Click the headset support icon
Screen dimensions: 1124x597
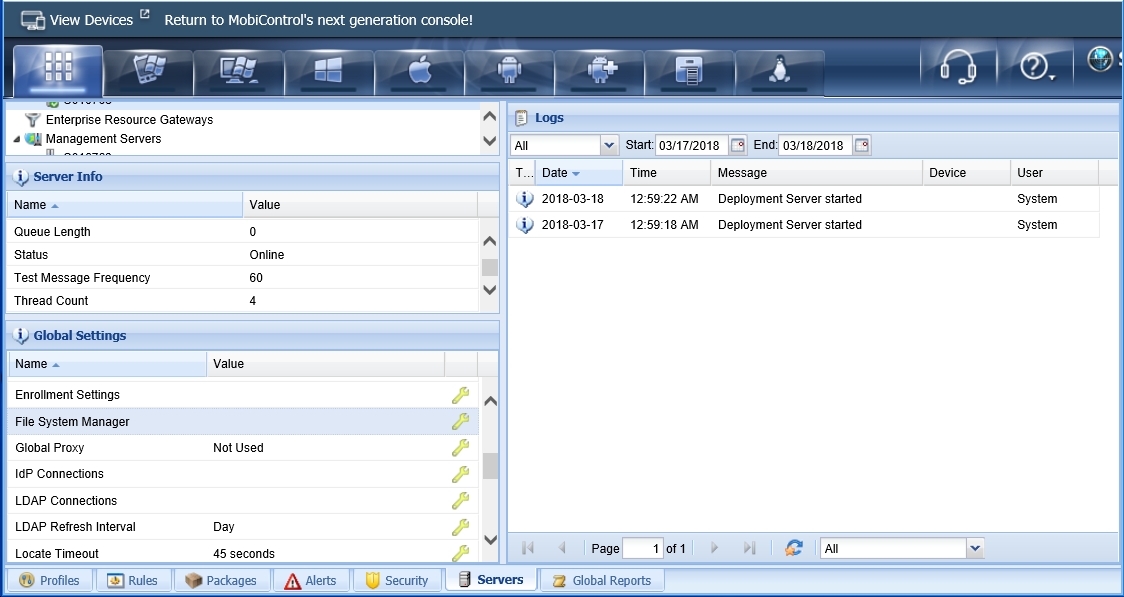(957, 68)
